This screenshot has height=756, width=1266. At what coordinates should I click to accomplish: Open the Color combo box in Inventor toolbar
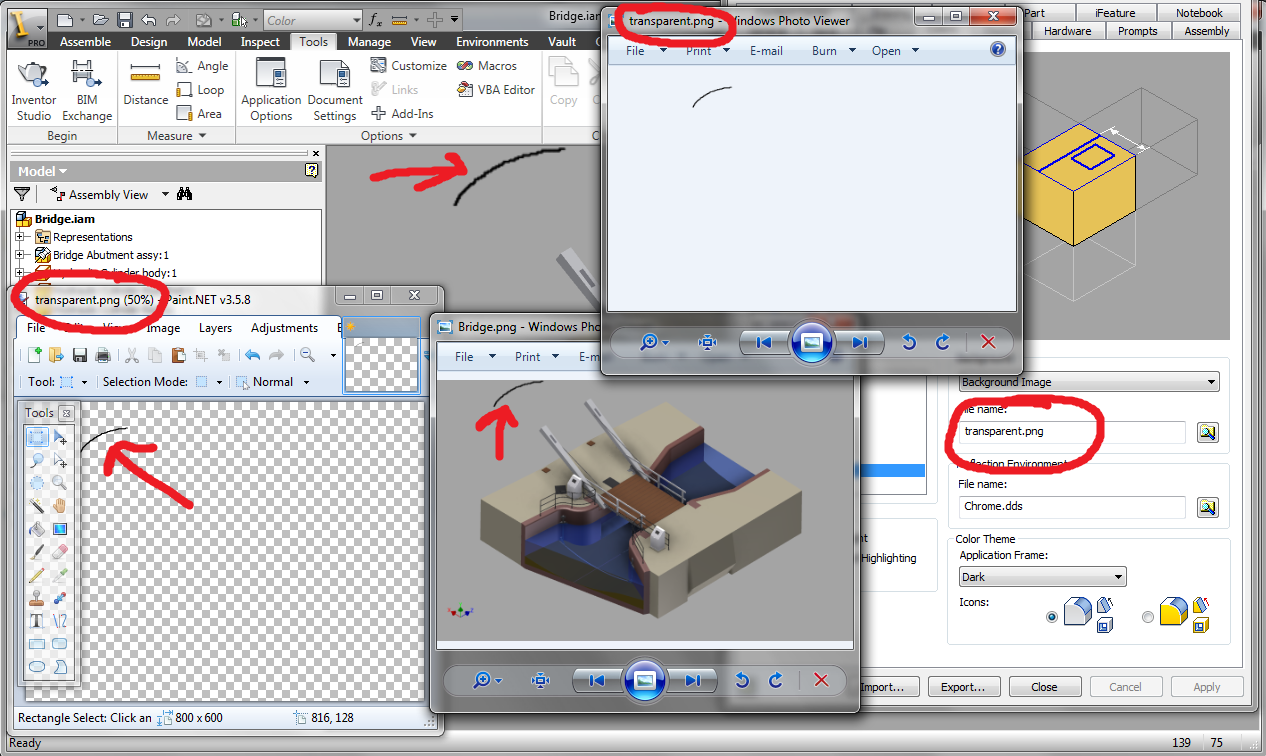click(x=314, y=20)
